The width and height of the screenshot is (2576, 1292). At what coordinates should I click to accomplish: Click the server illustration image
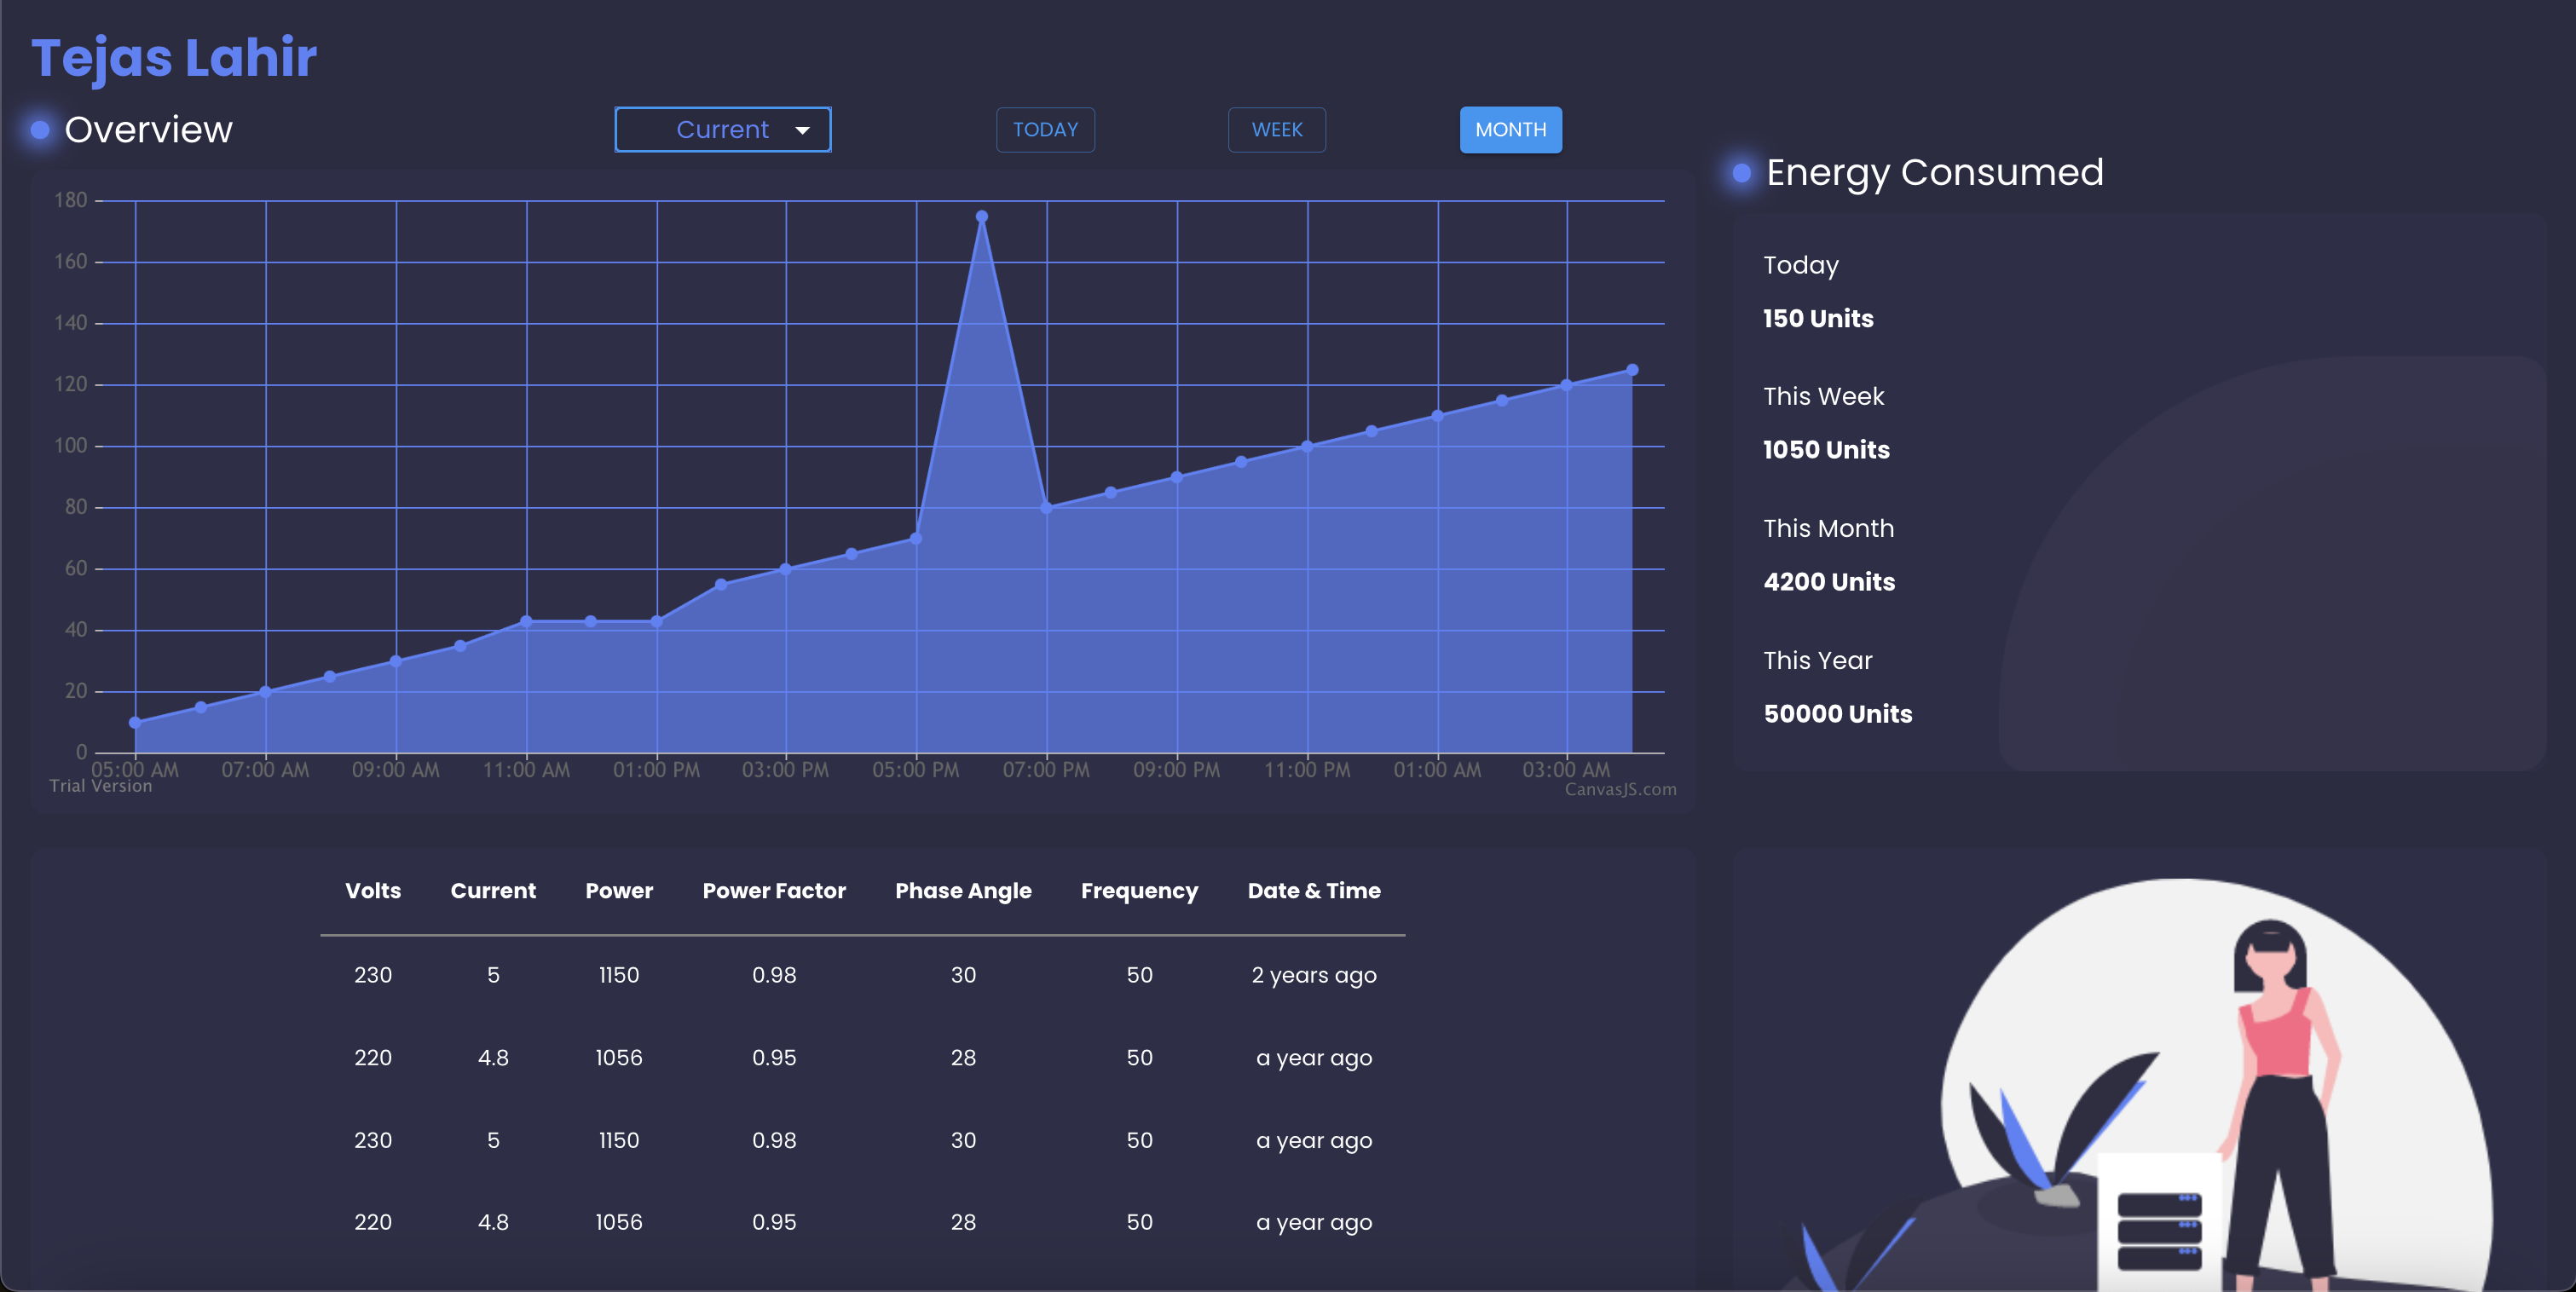(x=2140, y=1085)
